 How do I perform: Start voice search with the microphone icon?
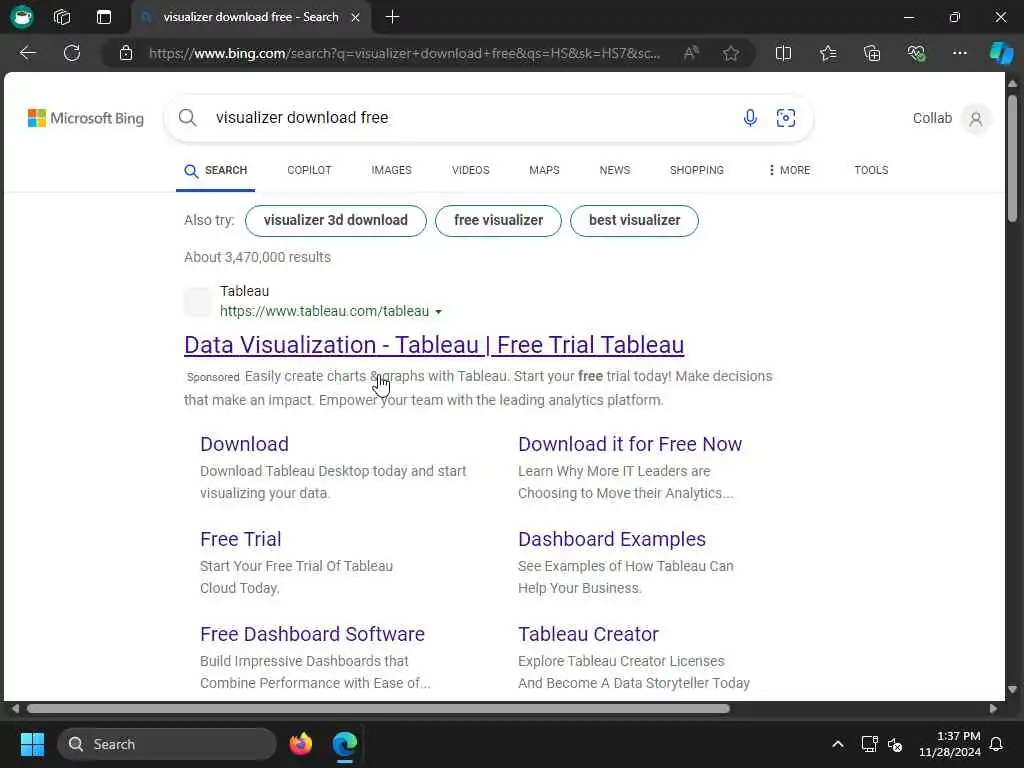tap(750, 118)
